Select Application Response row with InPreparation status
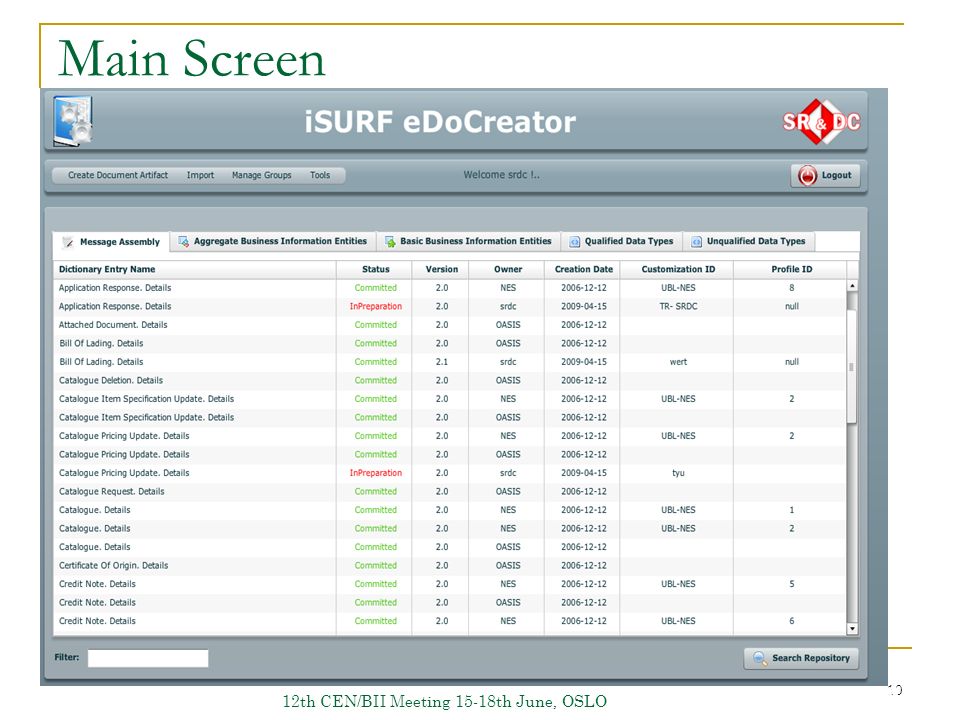The width and height of the screenshot is (960, 720). pos(450,307)
